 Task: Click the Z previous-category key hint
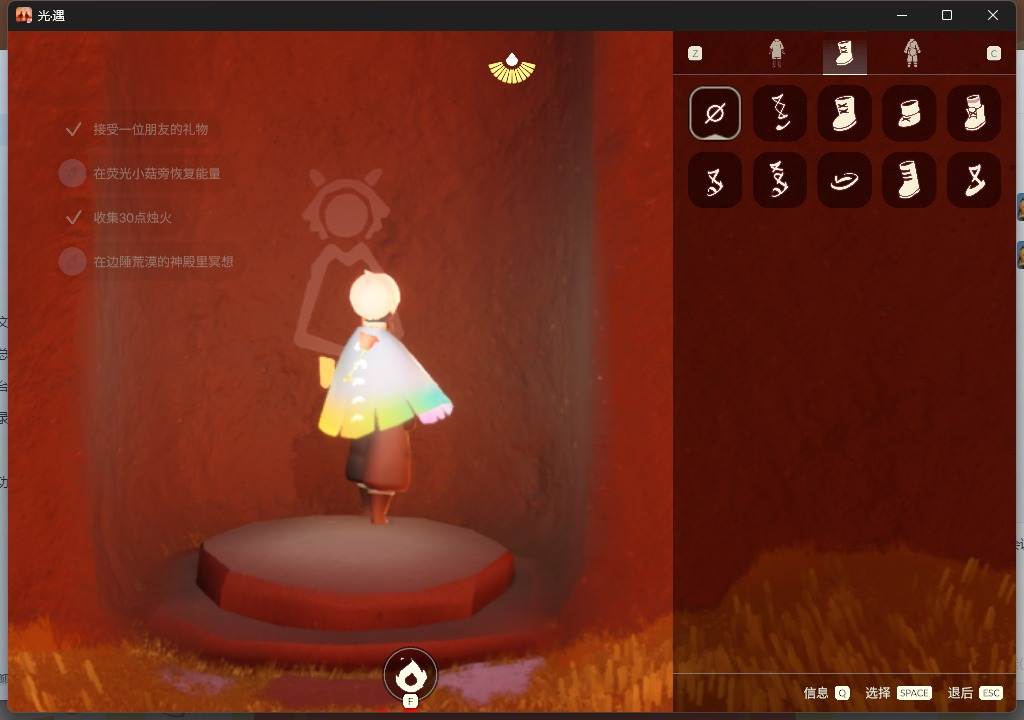pos(695,53)
